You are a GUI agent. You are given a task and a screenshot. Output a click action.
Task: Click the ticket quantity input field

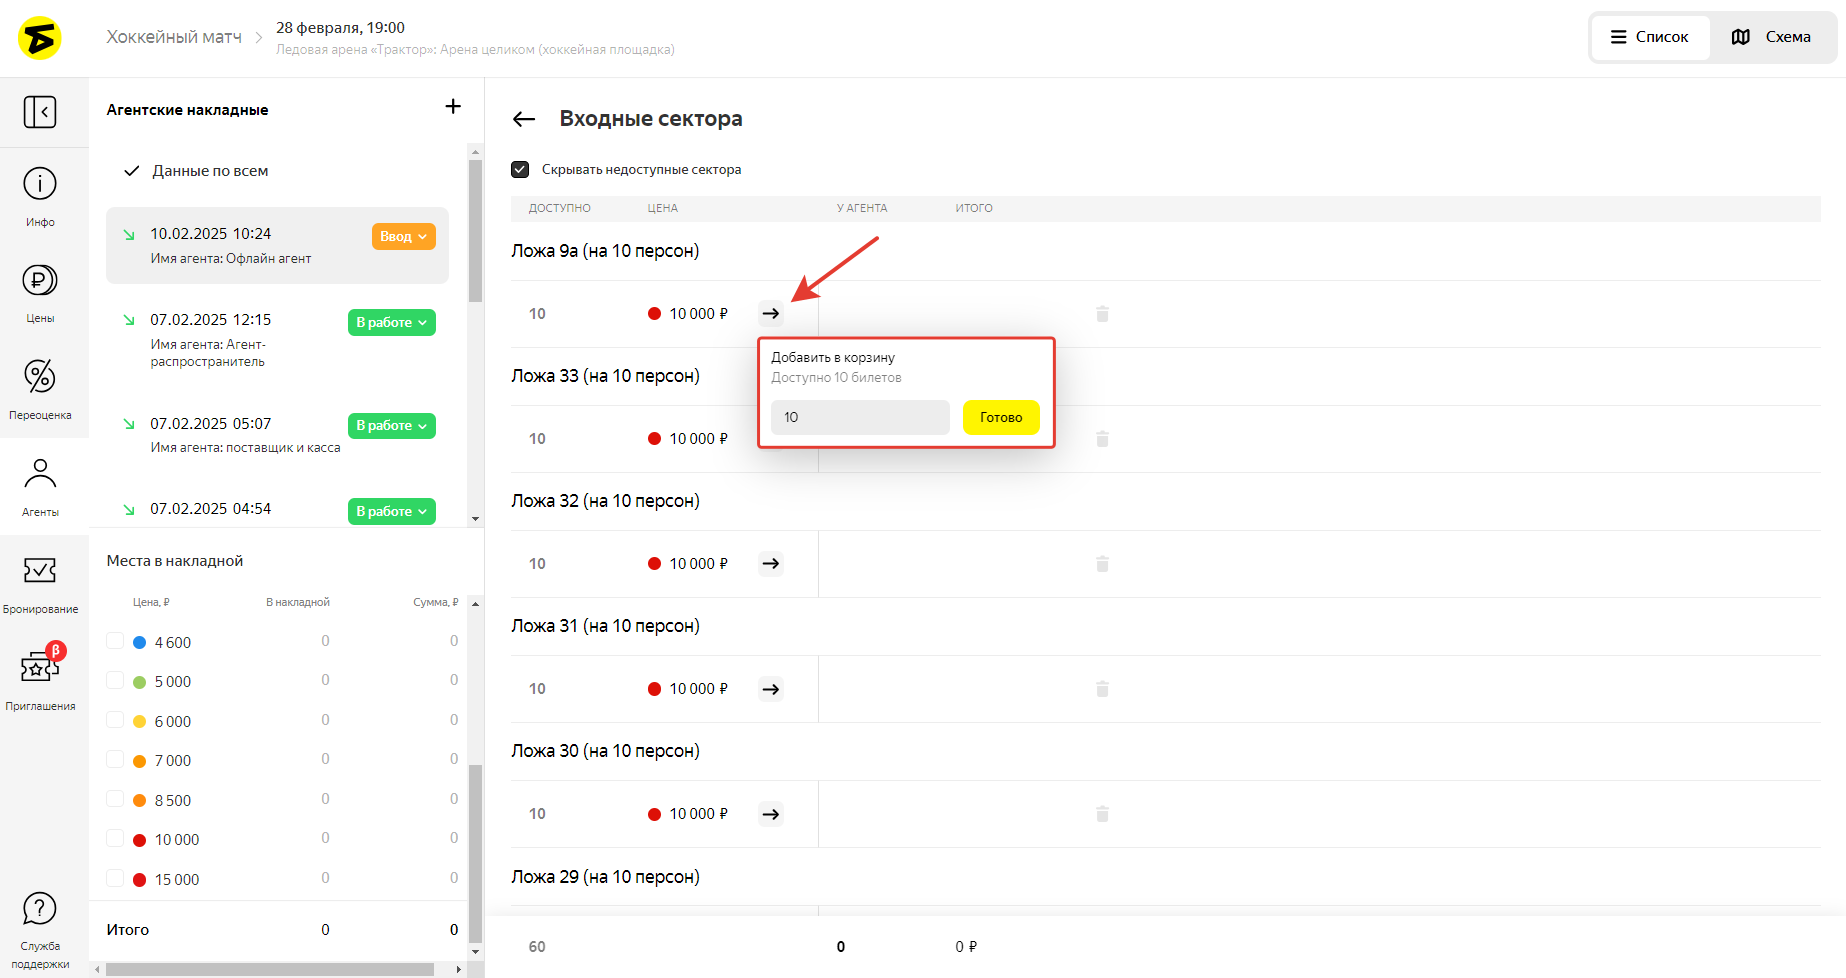859,418
